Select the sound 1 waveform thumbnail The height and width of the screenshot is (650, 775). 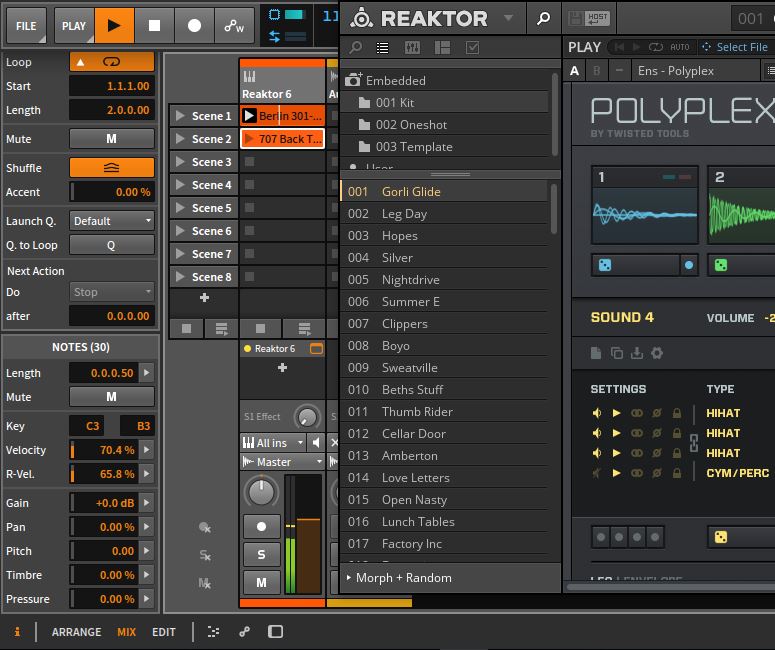click(x=645, y=215)
